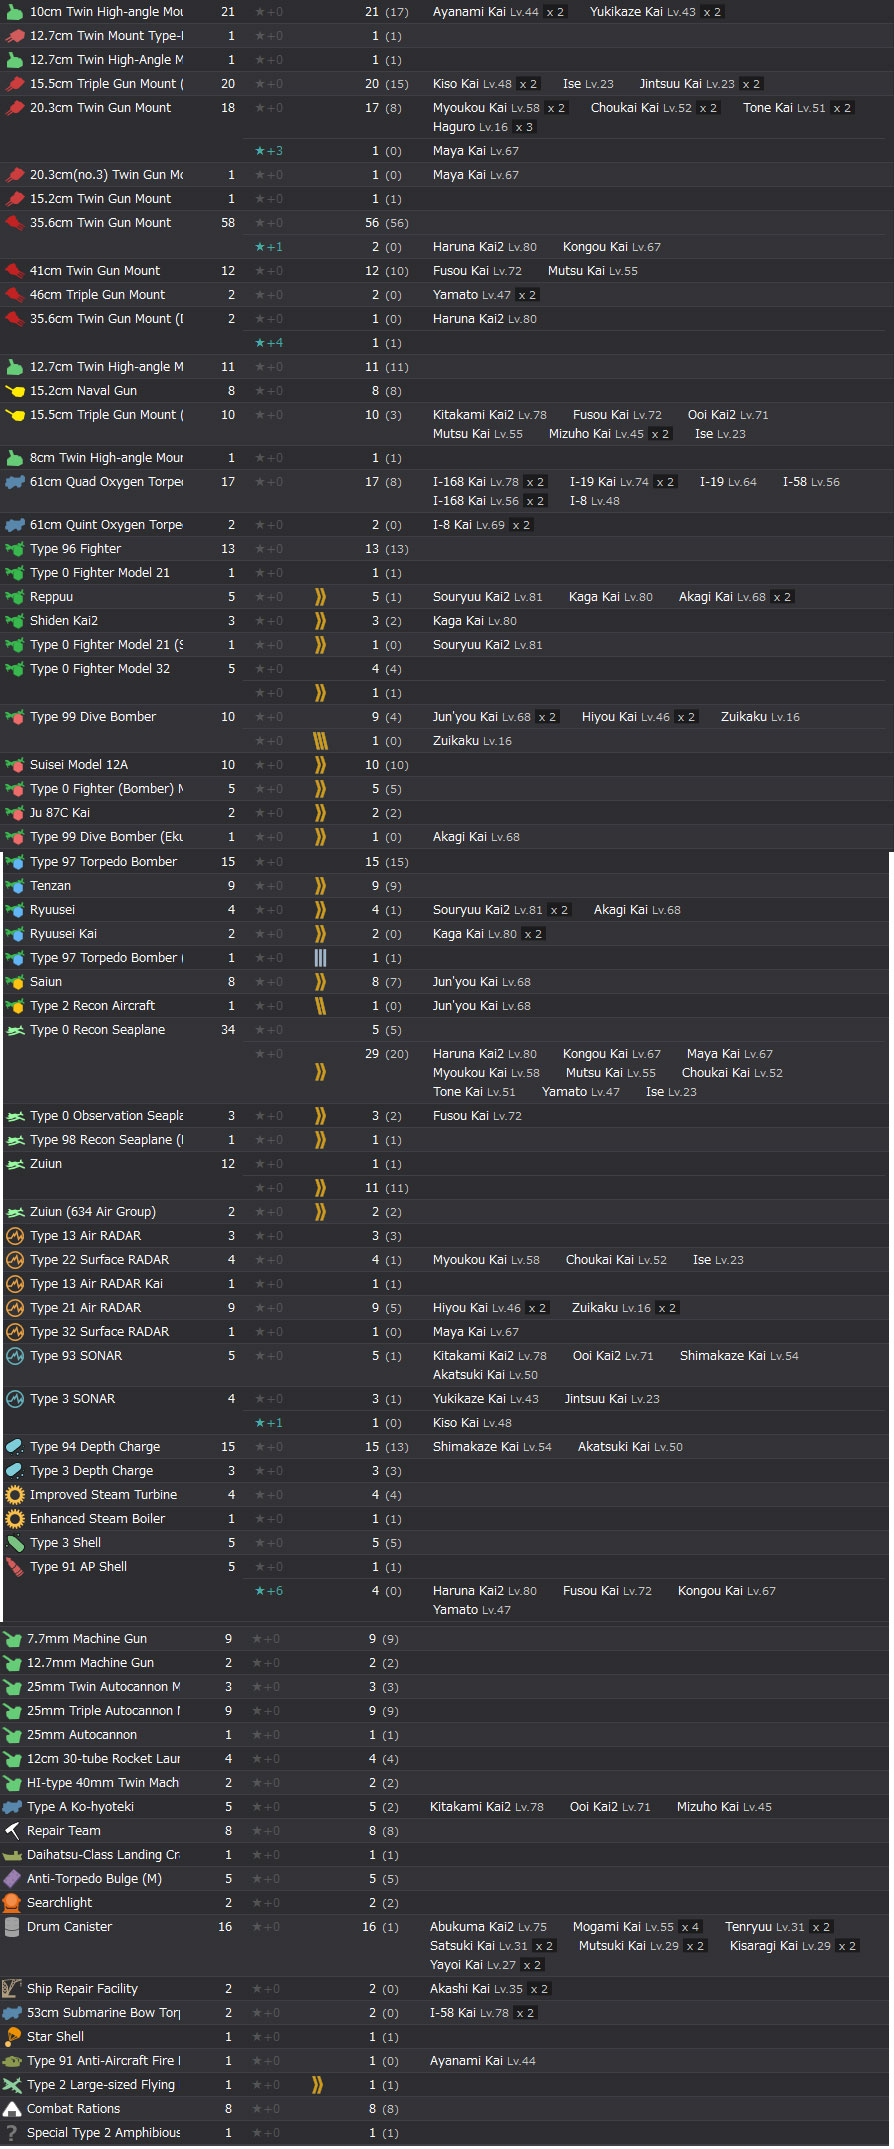Click the seaplane icon beside Zuiun (634 Air Group)

pyautogui.click(x=15, y=1212)
